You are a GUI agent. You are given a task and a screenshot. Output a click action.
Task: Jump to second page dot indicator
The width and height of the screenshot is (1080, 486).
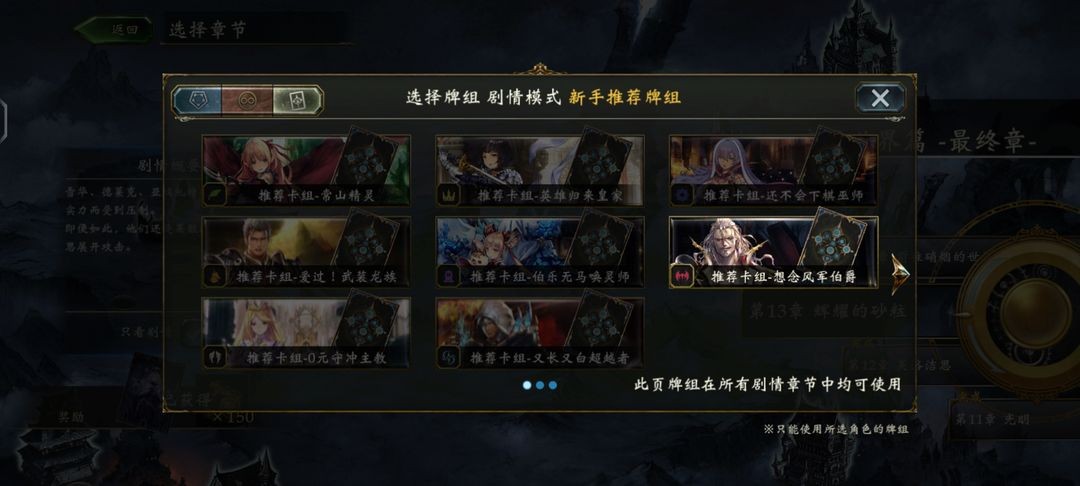[x=540, y=385]
